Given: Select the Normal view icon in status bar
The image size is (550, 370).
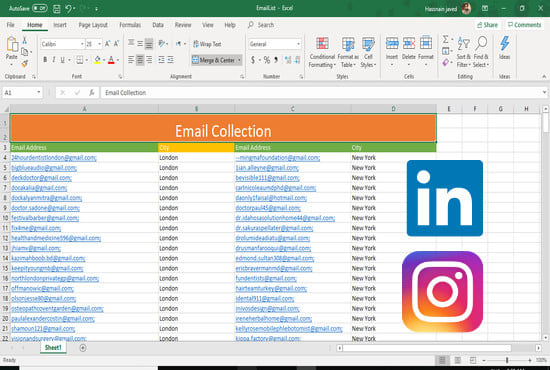Looking at the screenshot, I should click(x=442, y=360).
